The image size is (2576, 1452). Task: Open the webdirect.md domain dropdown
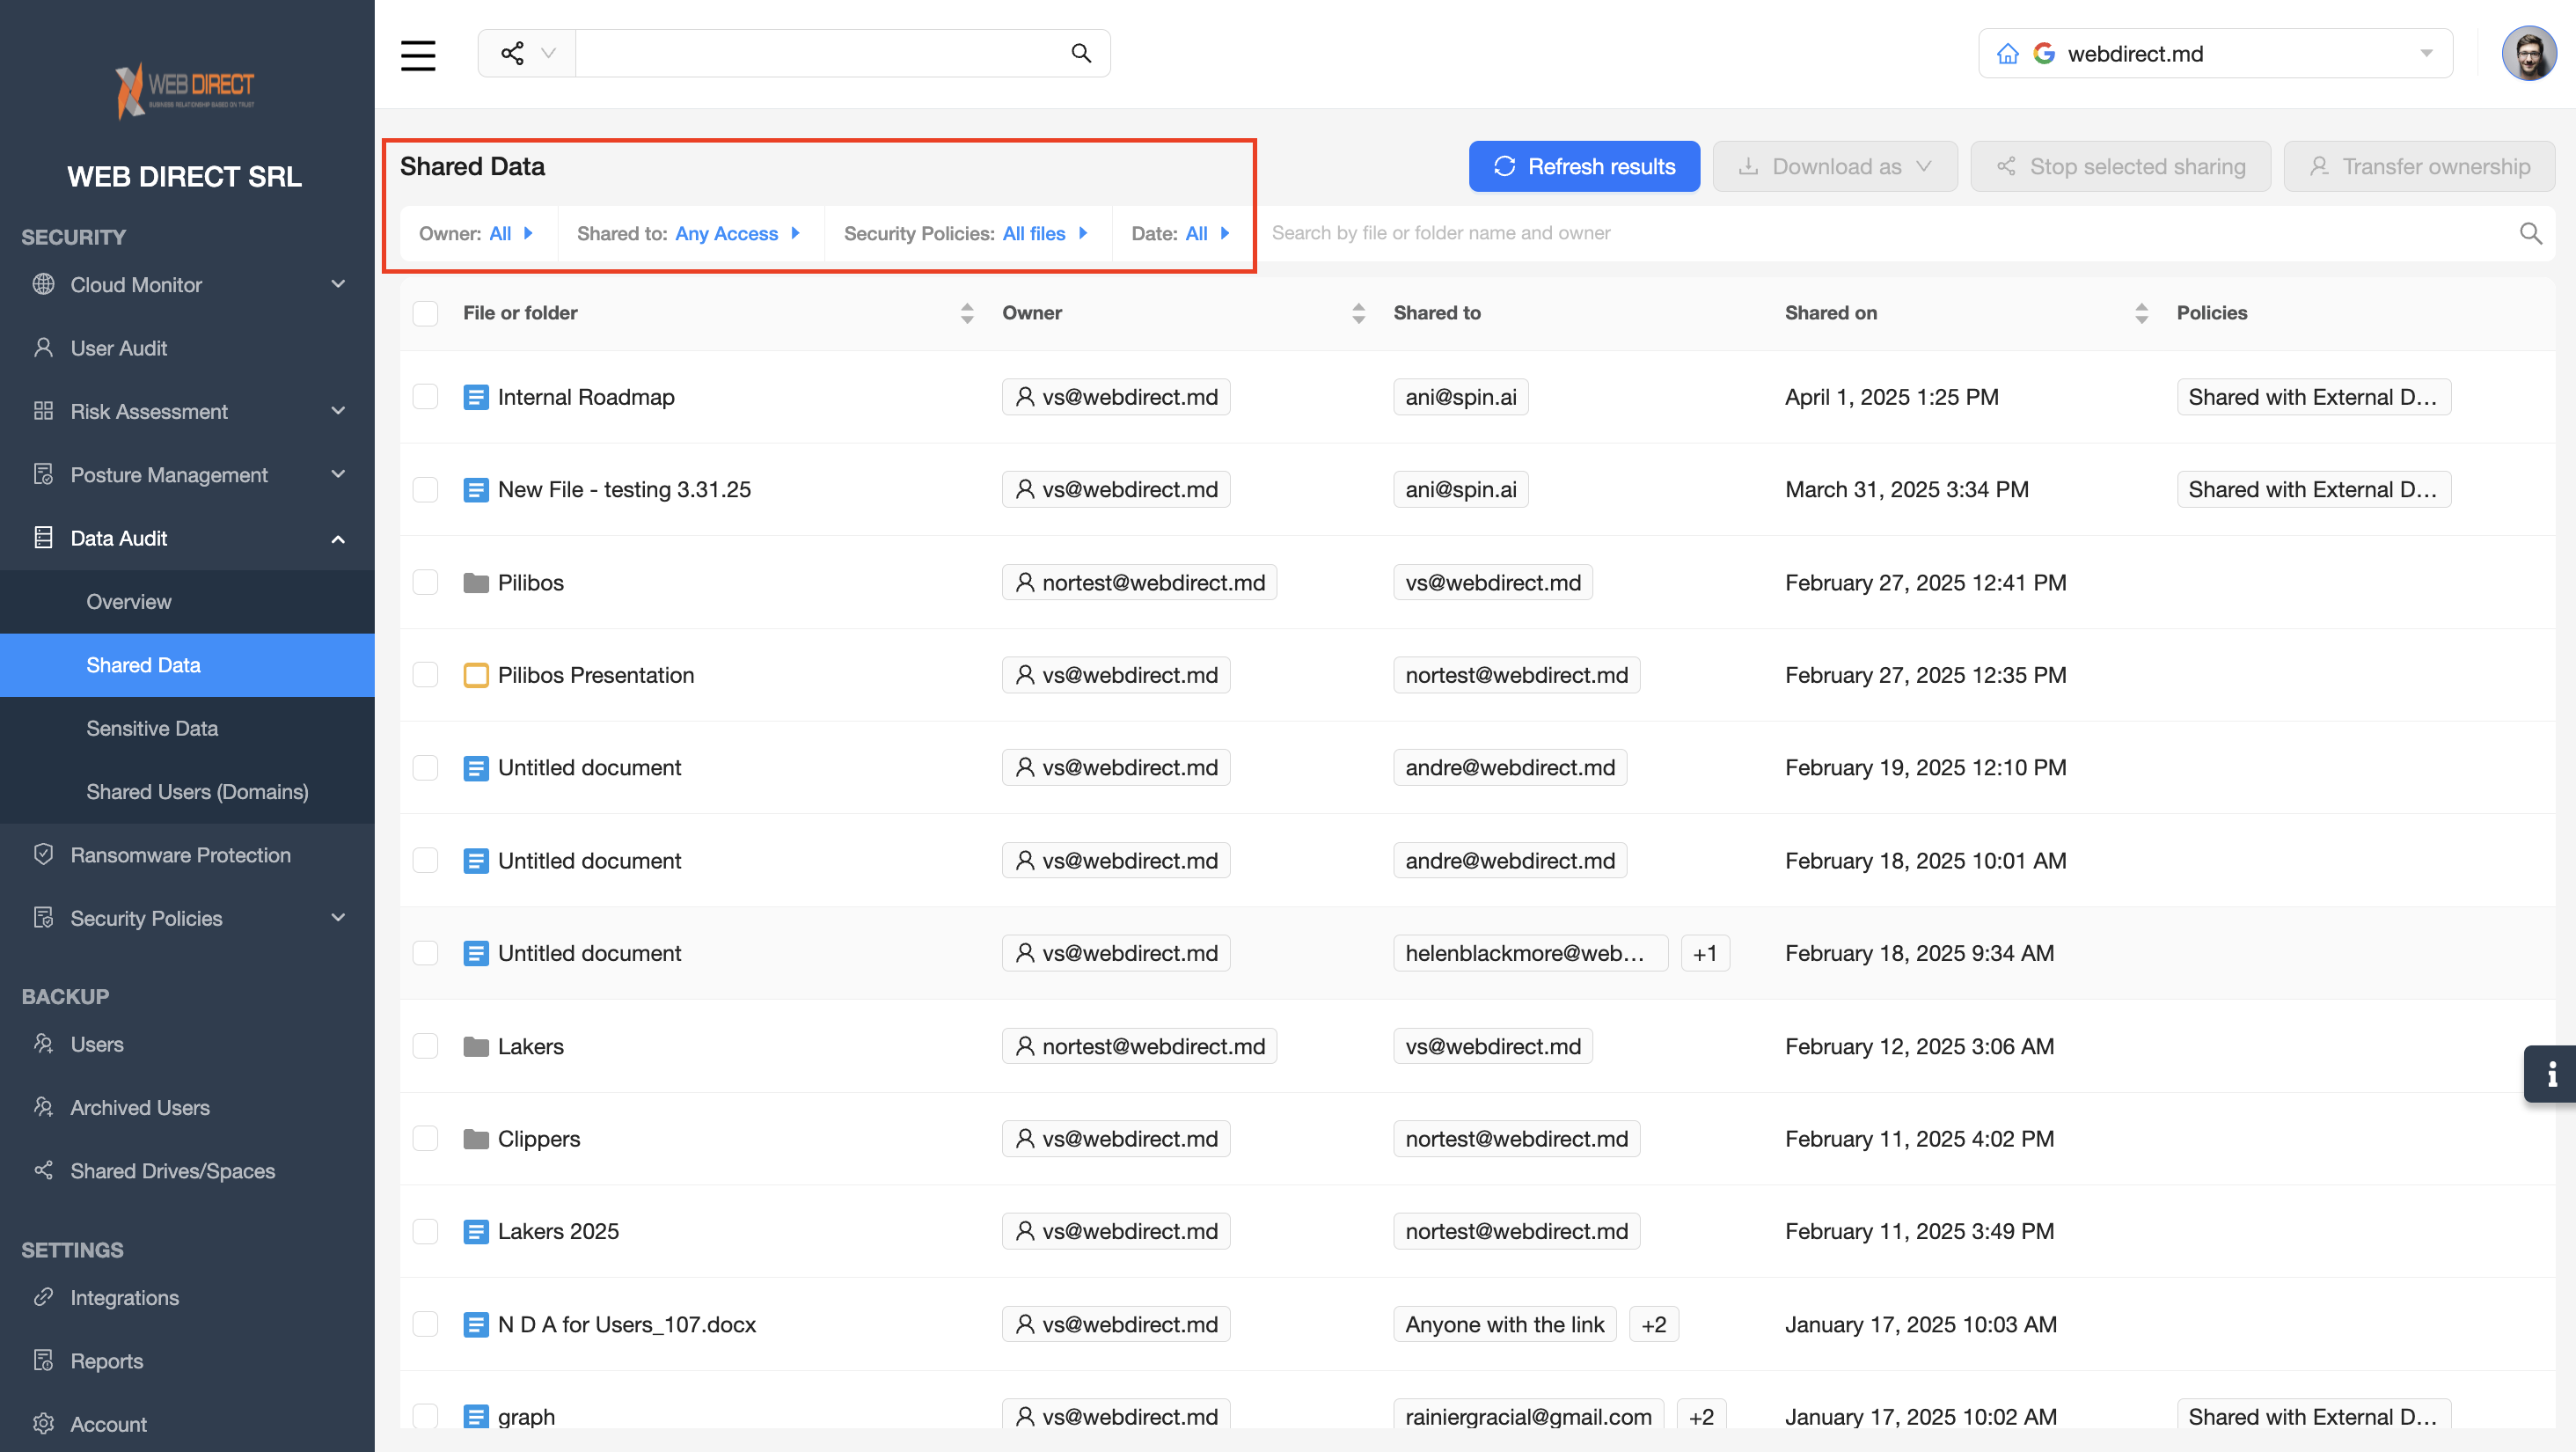(x=2425, y=54)
